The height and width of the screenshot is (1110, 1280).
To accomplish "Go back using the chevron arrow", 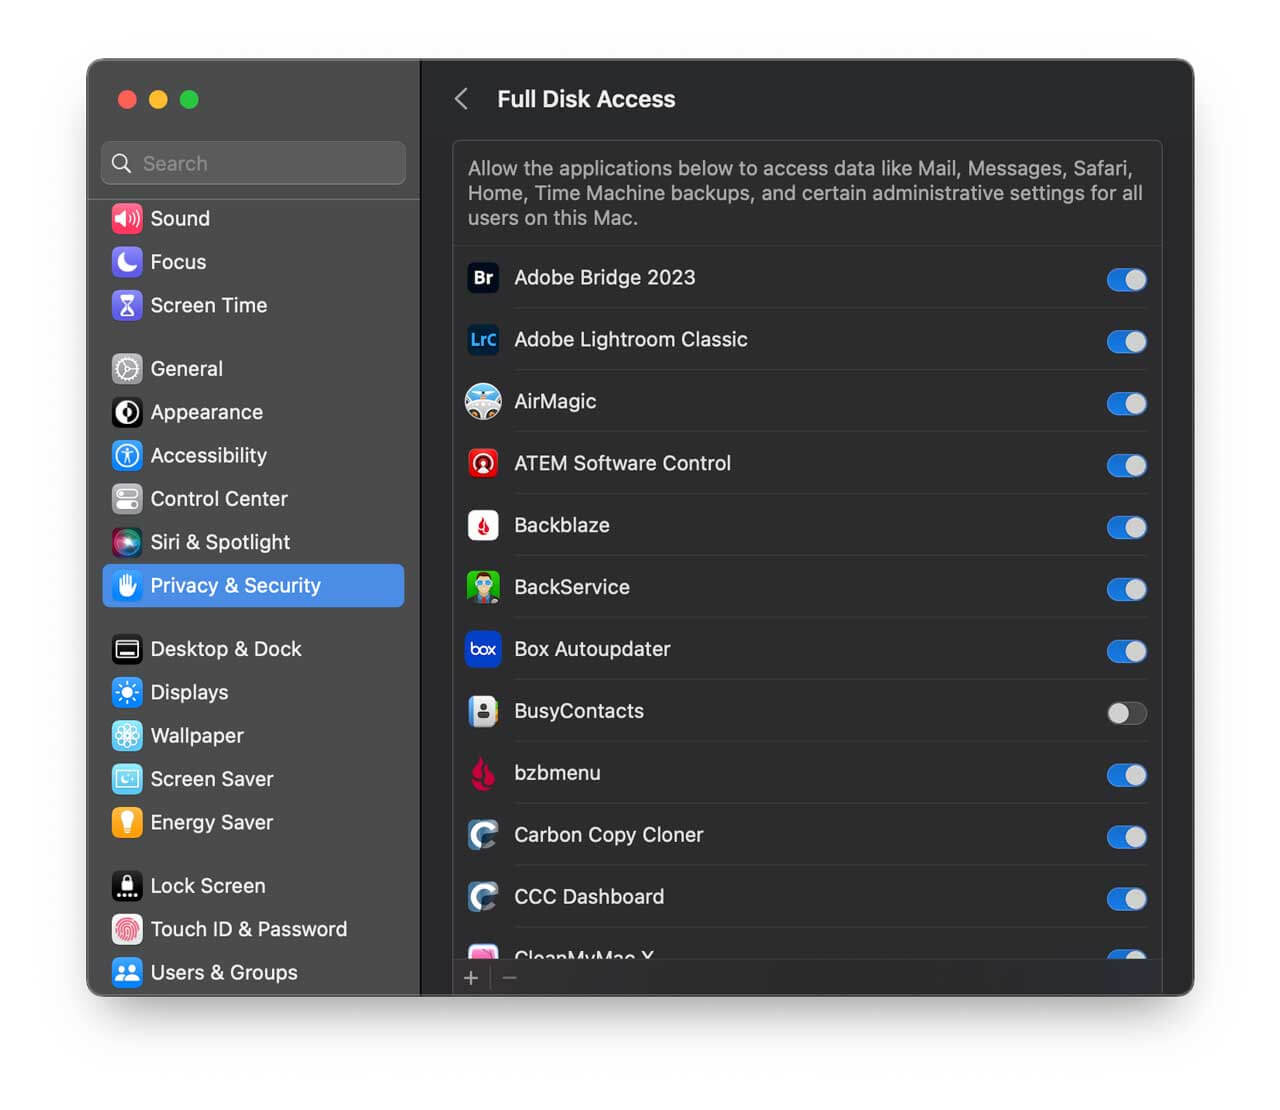I will click(x=461, y=99).
